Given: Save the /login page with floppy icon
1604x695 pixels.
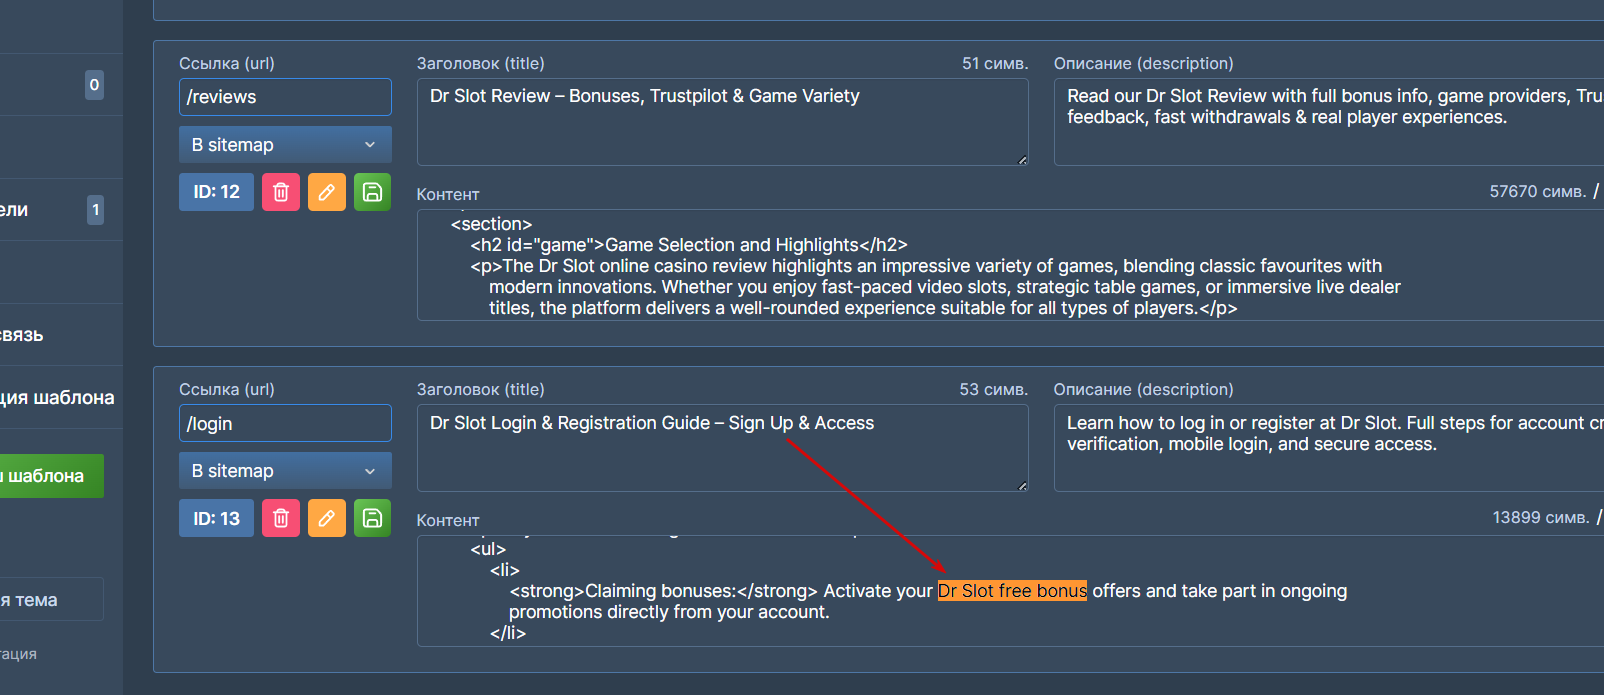Looking at the screenshot, I should (372, 518).
